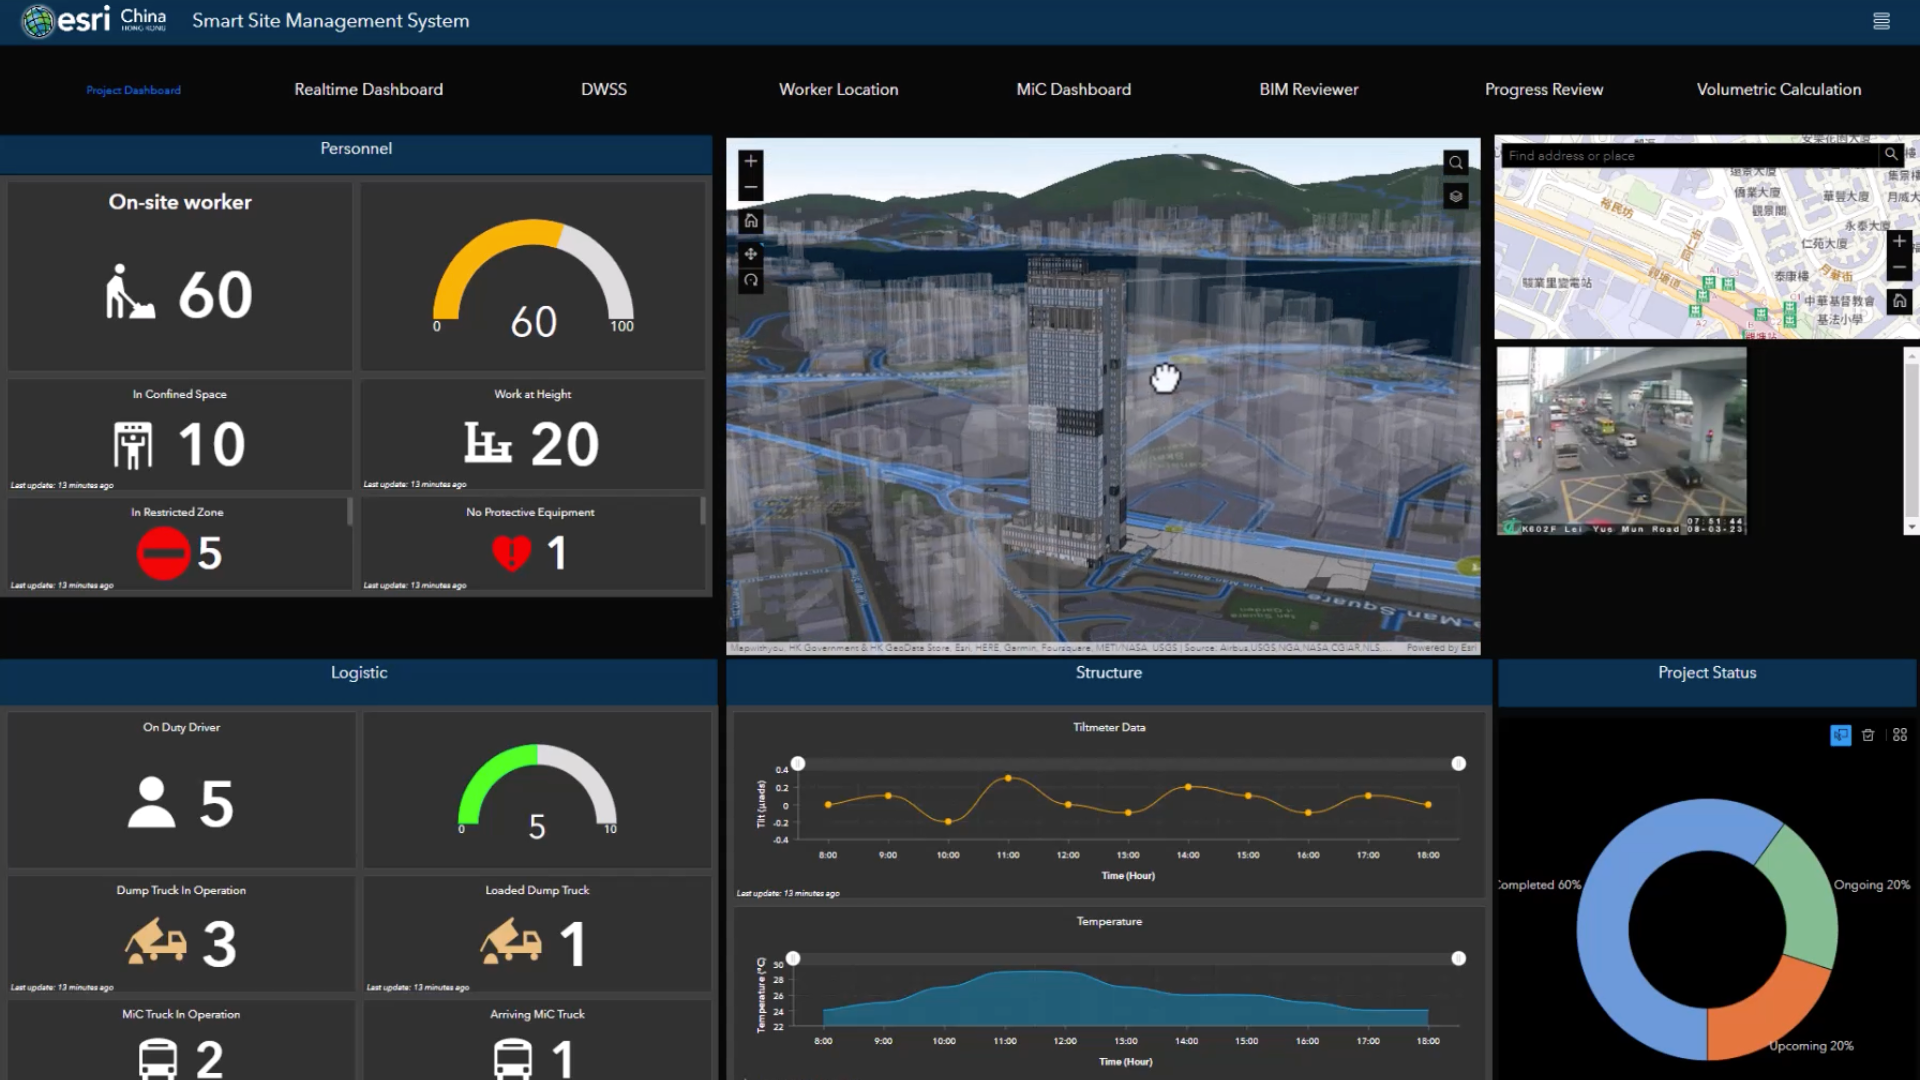Toggle the blue selection icon in Project Status
Viewport: 1920px width, 1080px height.
[1840, 735]
